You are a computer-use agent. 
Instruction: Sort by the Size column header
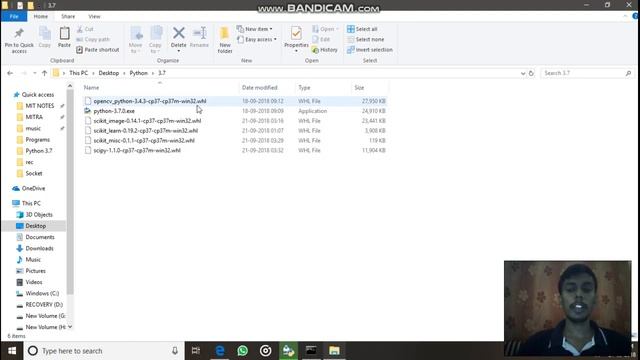359,88
